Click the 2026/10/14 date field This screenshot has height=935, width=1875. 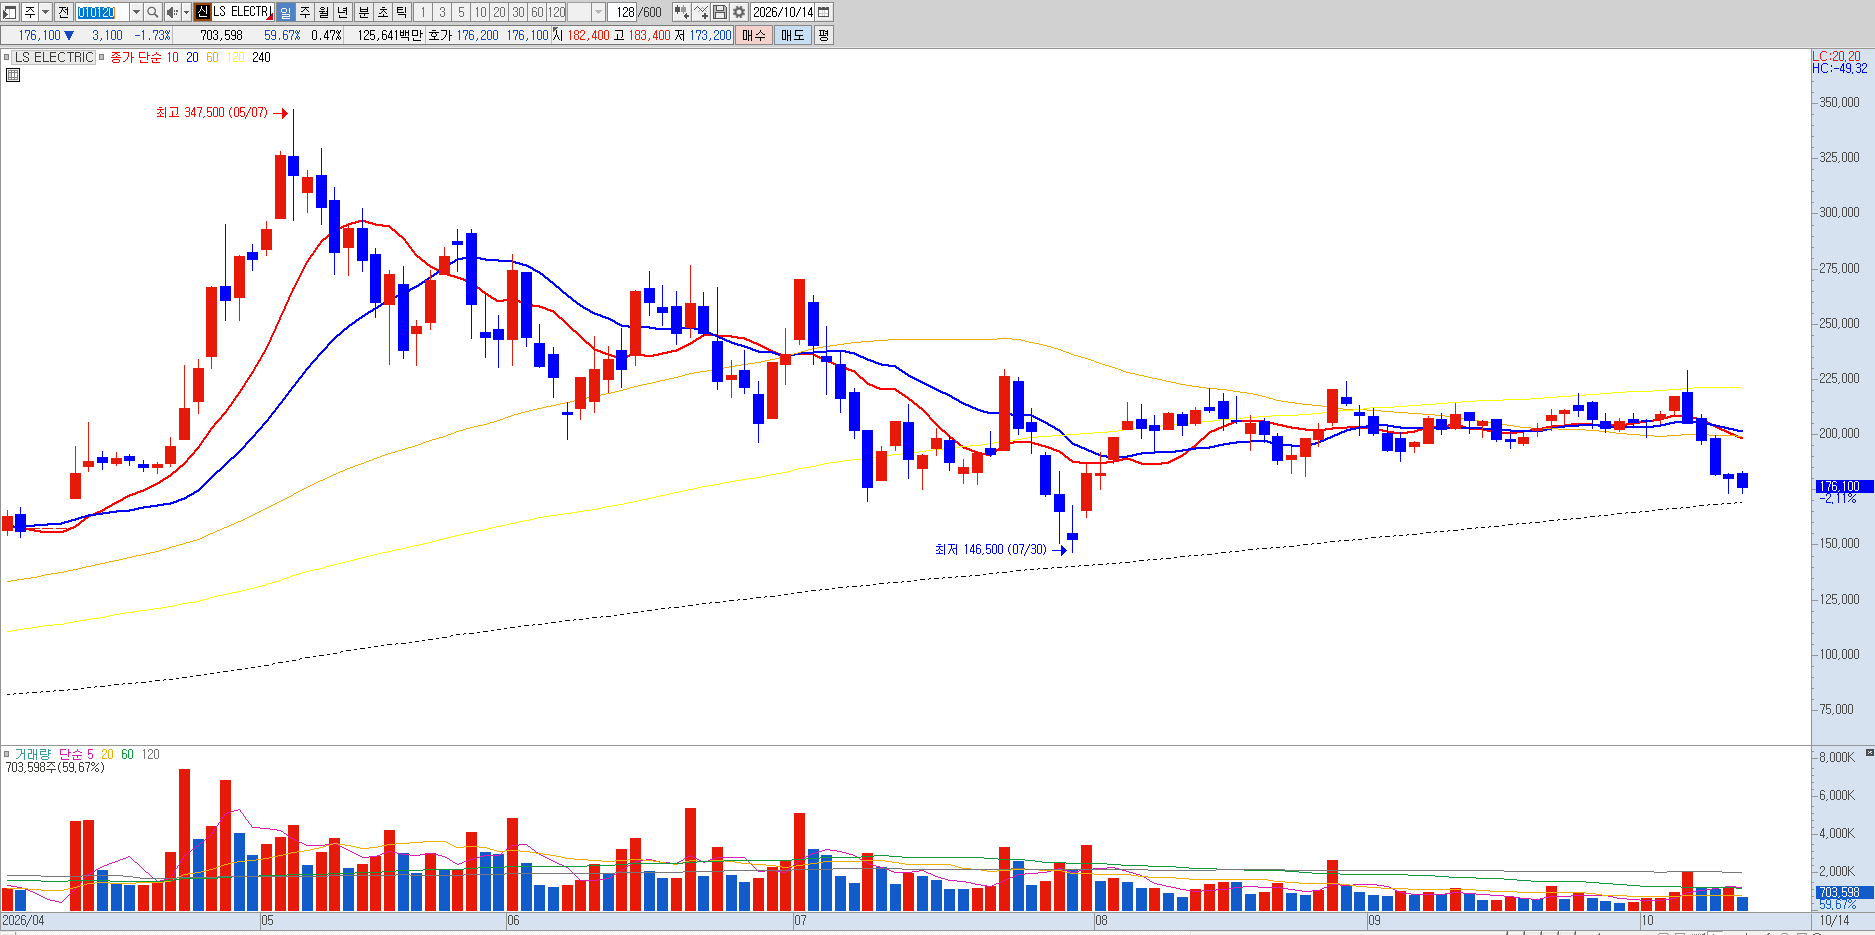tap(782, 12)
